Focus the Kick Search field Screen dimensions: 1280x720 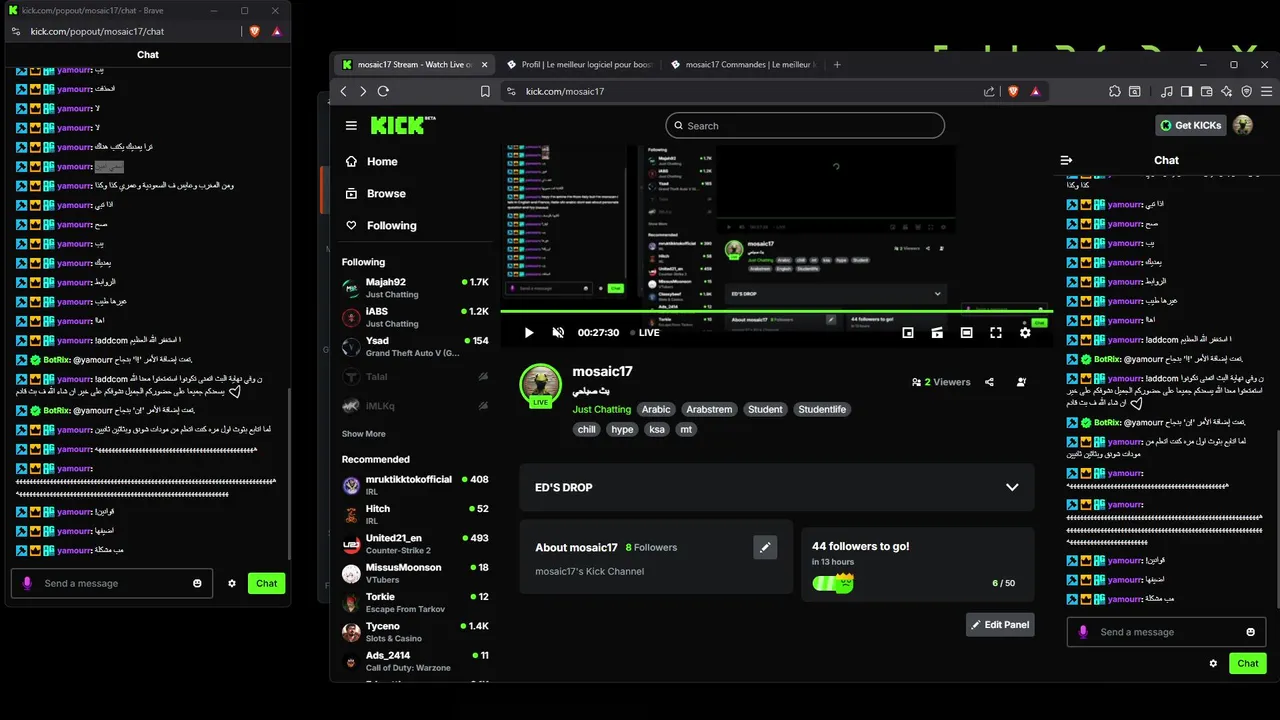pyautogui.click(x=805, y=125)
